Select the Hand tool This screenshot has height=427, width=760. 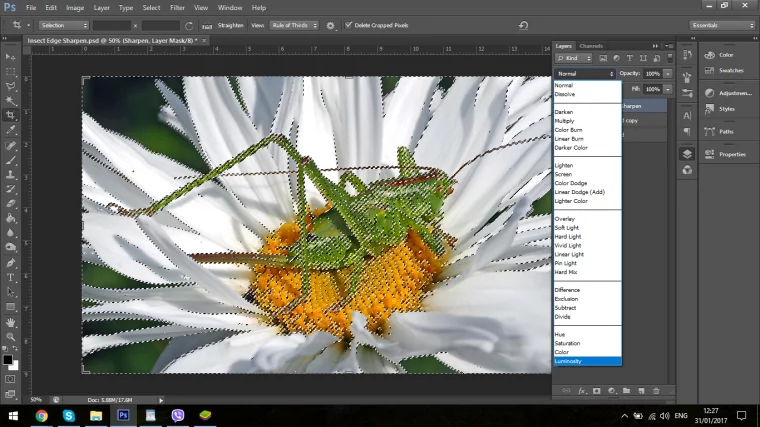(10, 322)
